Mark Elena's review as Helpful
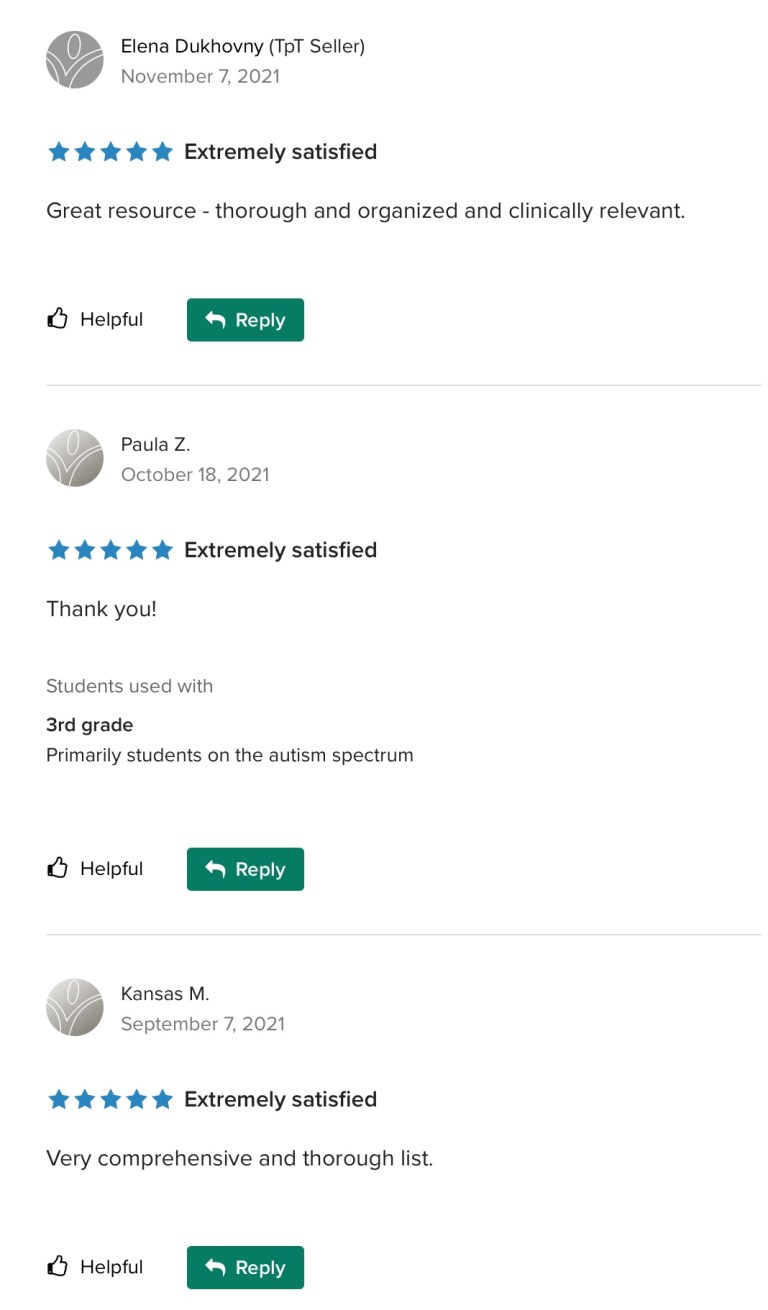The width and height of the screenshot is (768, 1310). [x=94, y=319]
